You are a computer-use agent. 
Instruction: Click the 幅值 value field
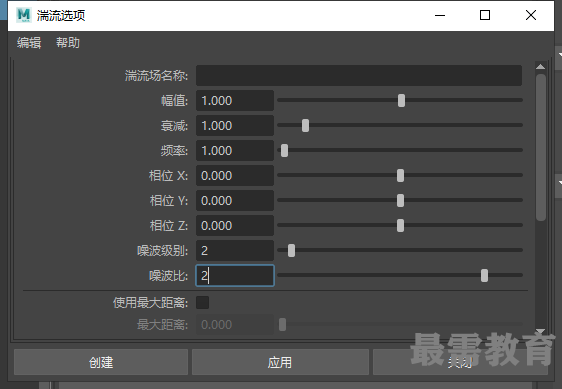click(x=235, y=100)
